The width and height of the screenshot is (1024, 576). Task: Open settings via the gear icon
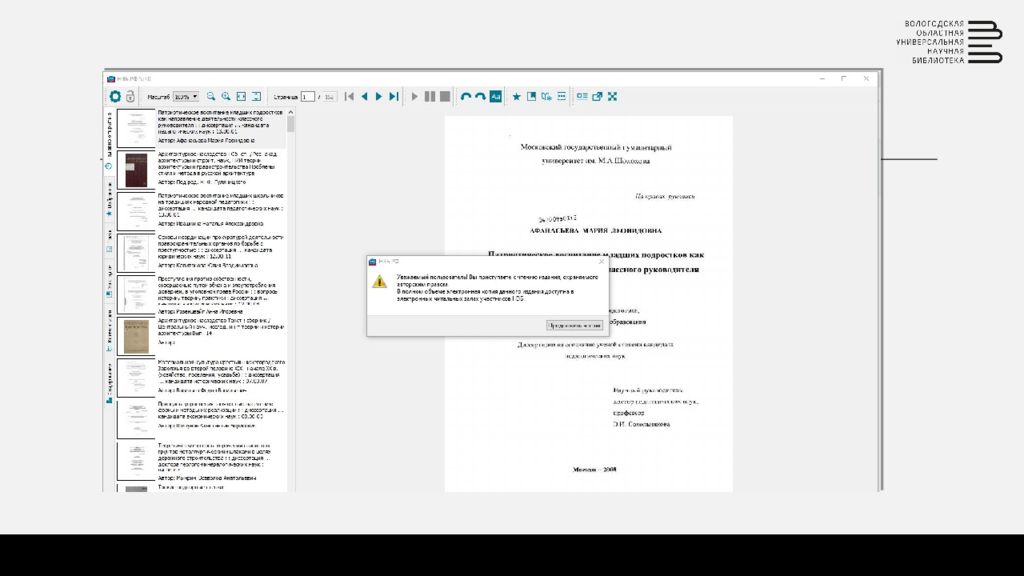[x=115, y=97]
